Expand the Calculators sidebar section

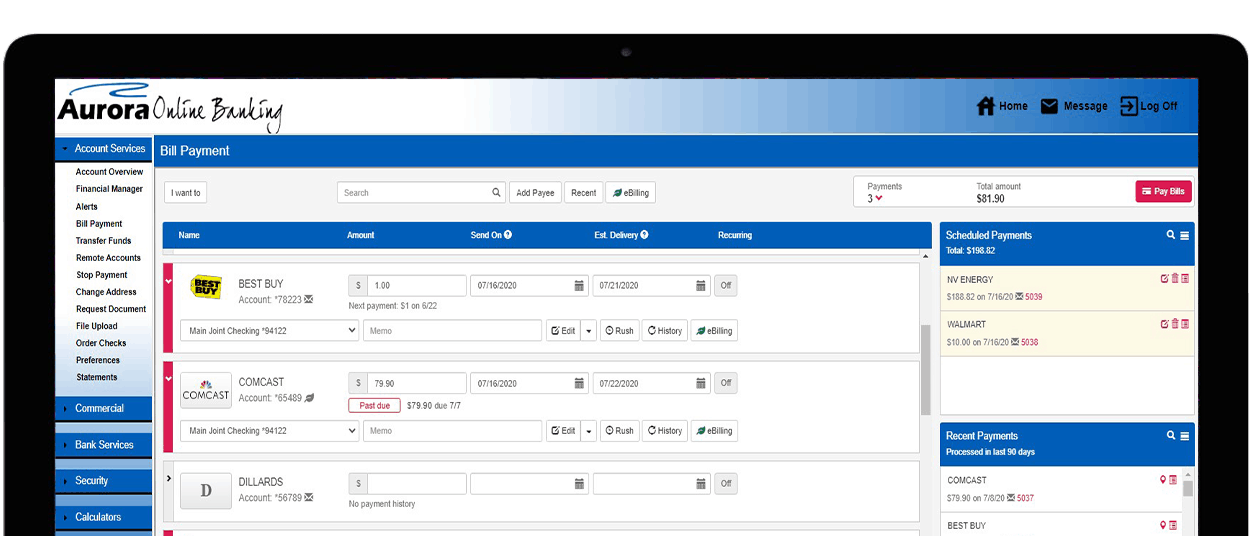tap(104, 517)
